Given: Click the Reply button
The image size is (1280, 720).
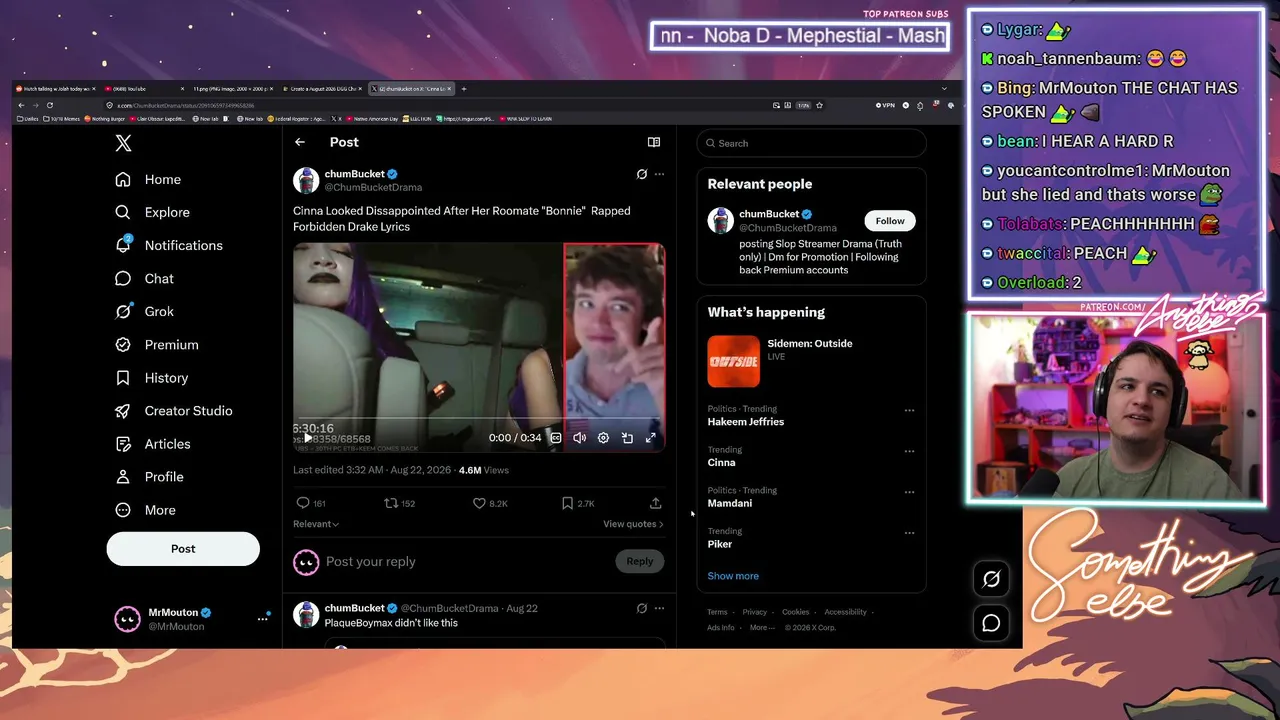Looking at the screenshot, I should click(x=640, y=561).
